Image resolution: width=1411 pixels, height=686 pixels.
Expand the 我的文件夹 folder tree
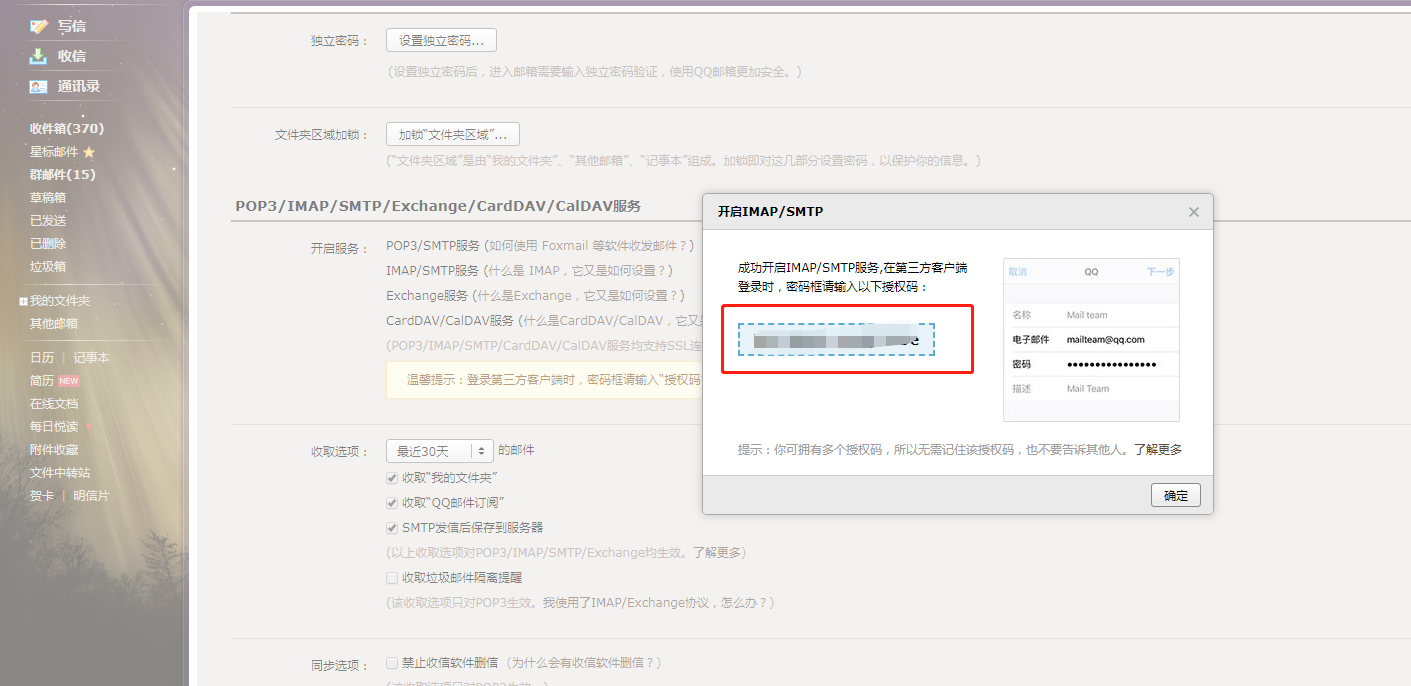23,301
